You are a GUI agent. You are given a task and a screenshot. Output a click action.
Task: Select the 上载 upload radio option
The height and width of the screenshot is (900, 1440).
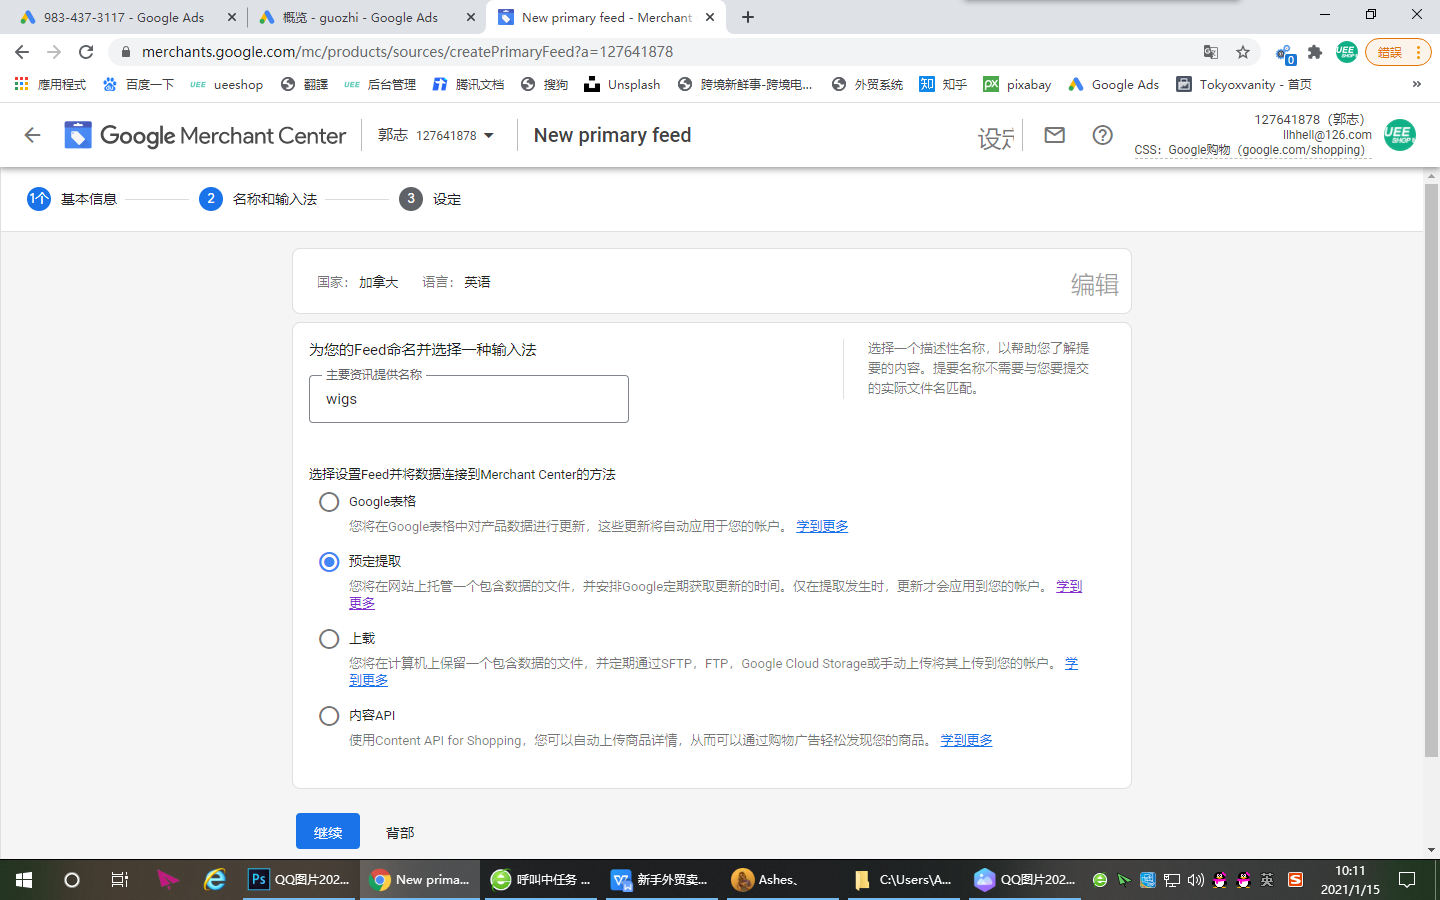click(x=329, y=638)
